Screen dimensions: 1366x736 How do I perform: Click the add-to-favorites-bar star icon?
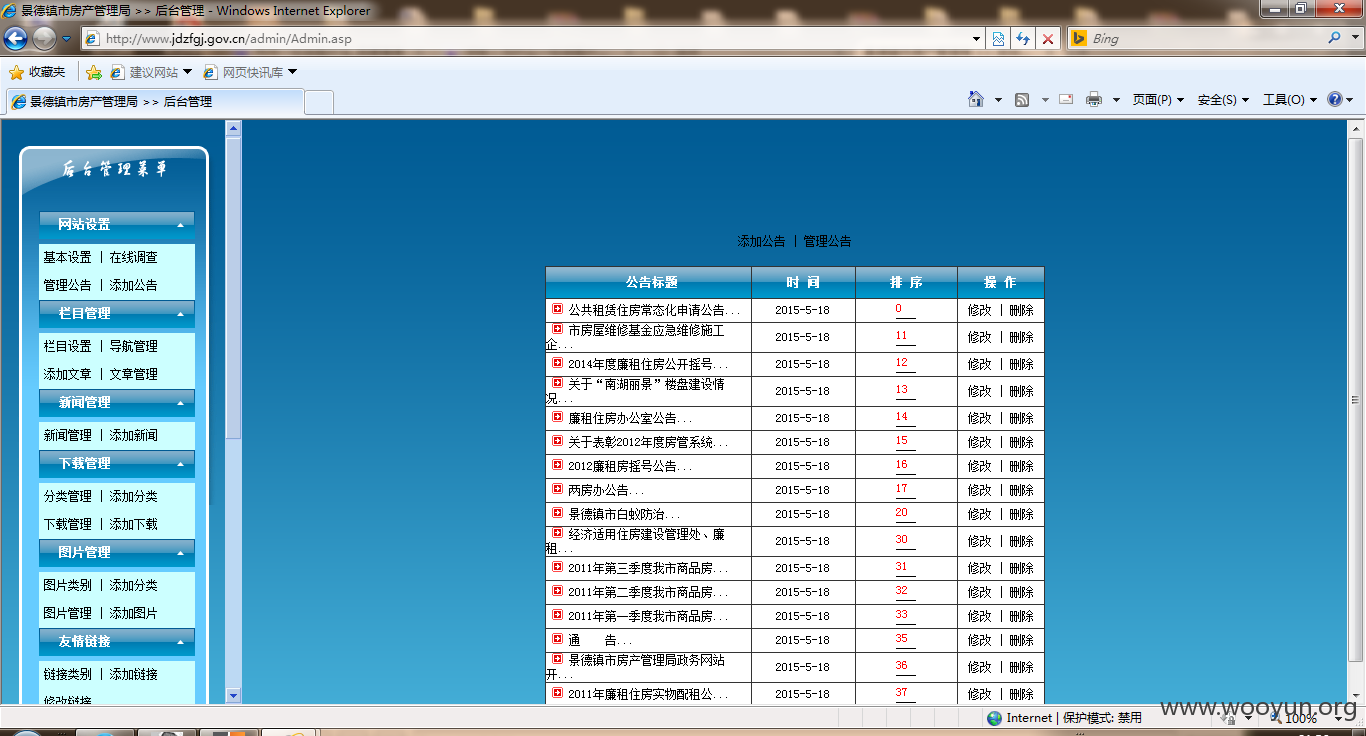click(93, 72)
